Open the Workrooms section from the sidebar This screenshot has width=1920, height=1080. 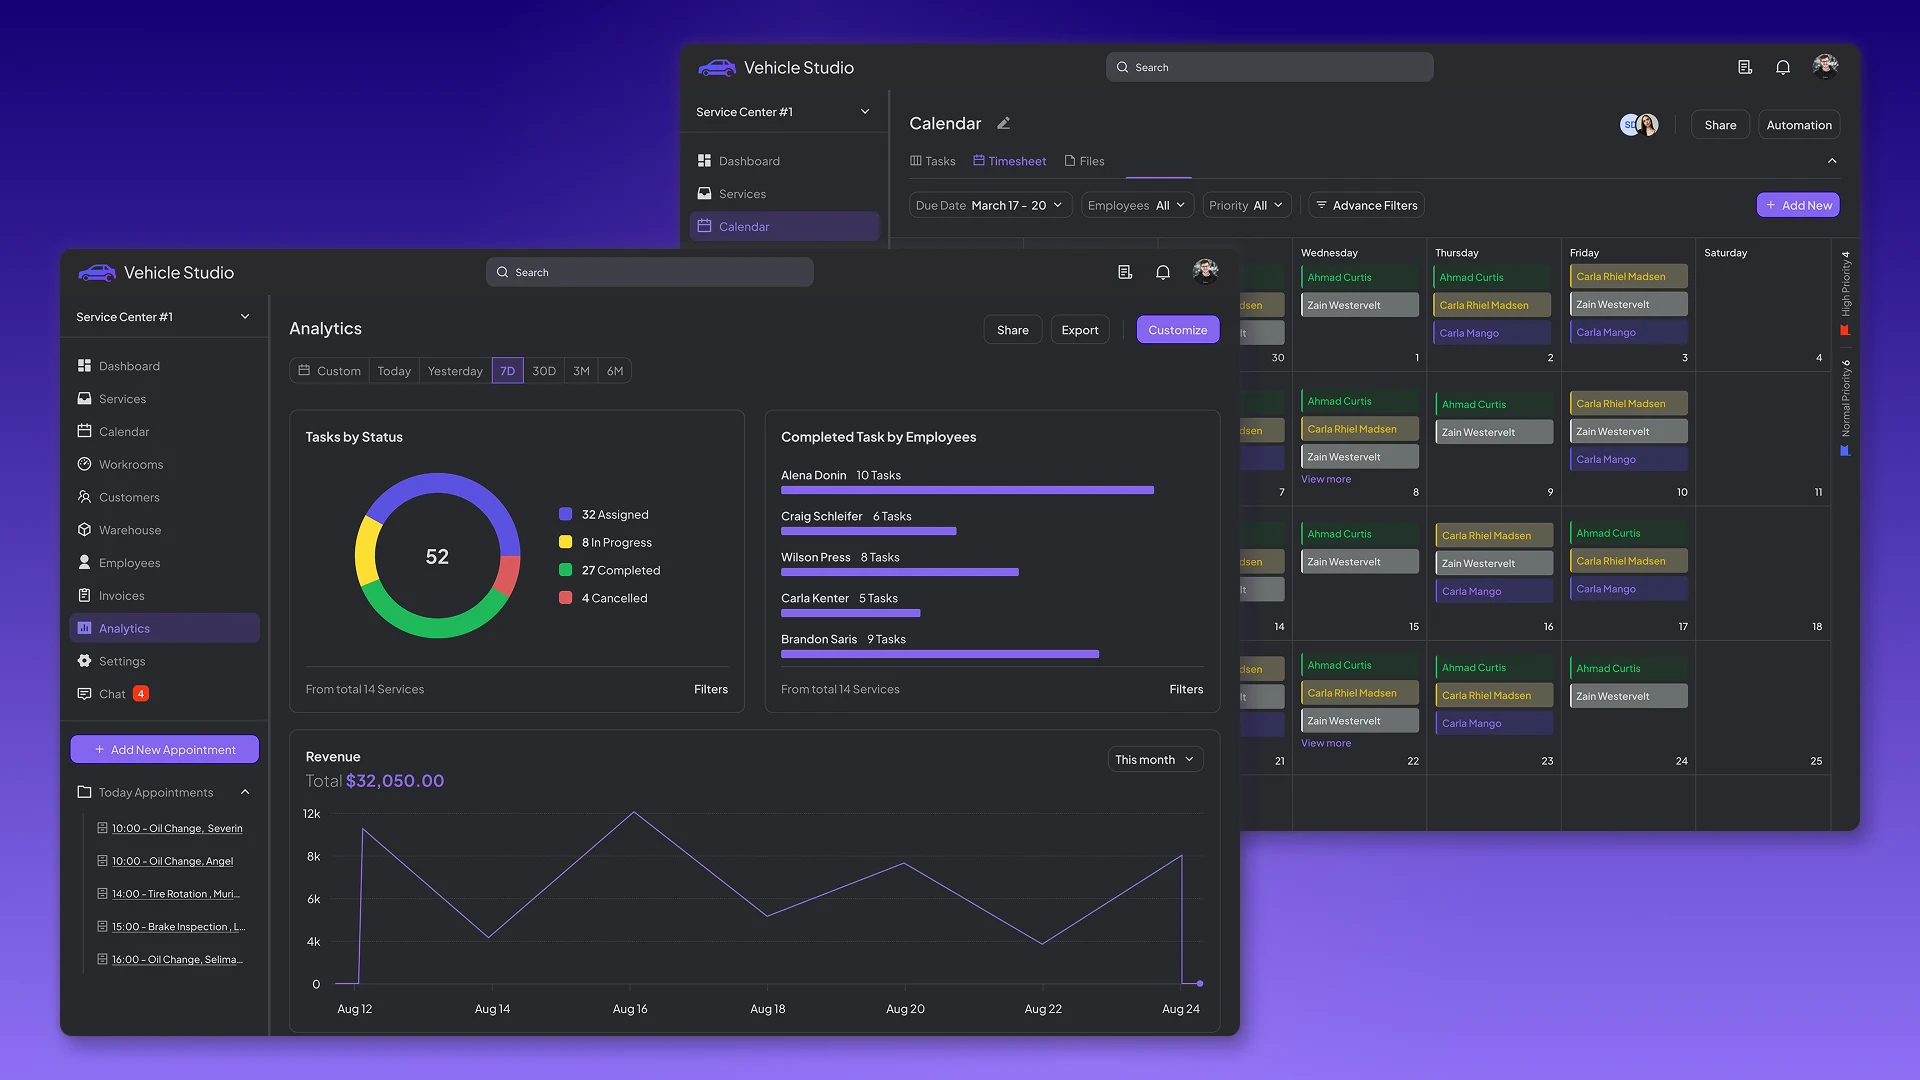131,464
